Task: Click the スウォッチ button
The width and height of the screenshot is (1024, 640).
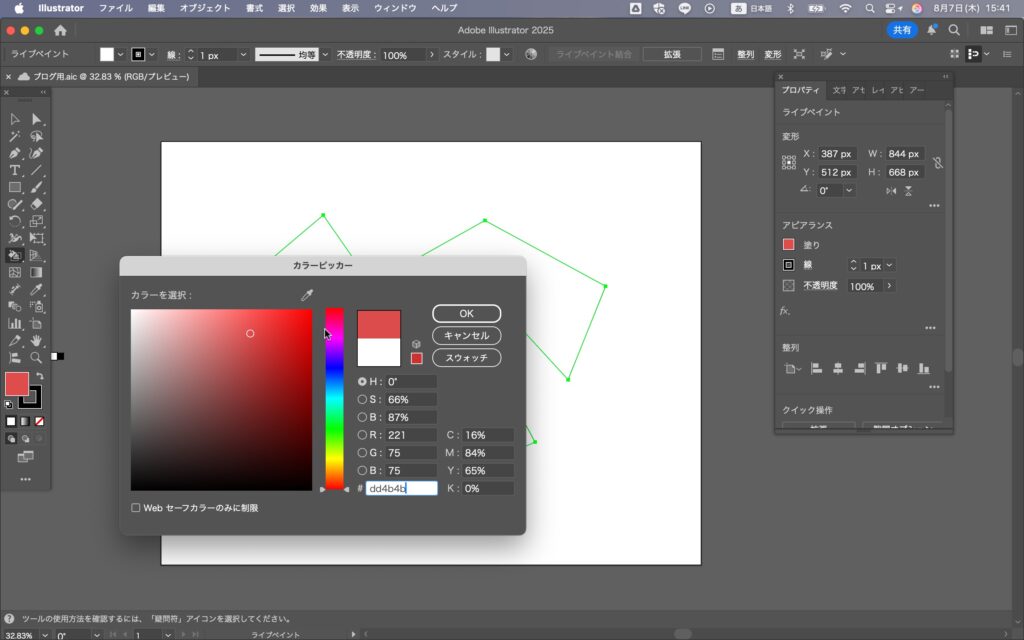Action: (x=466, y=358)
